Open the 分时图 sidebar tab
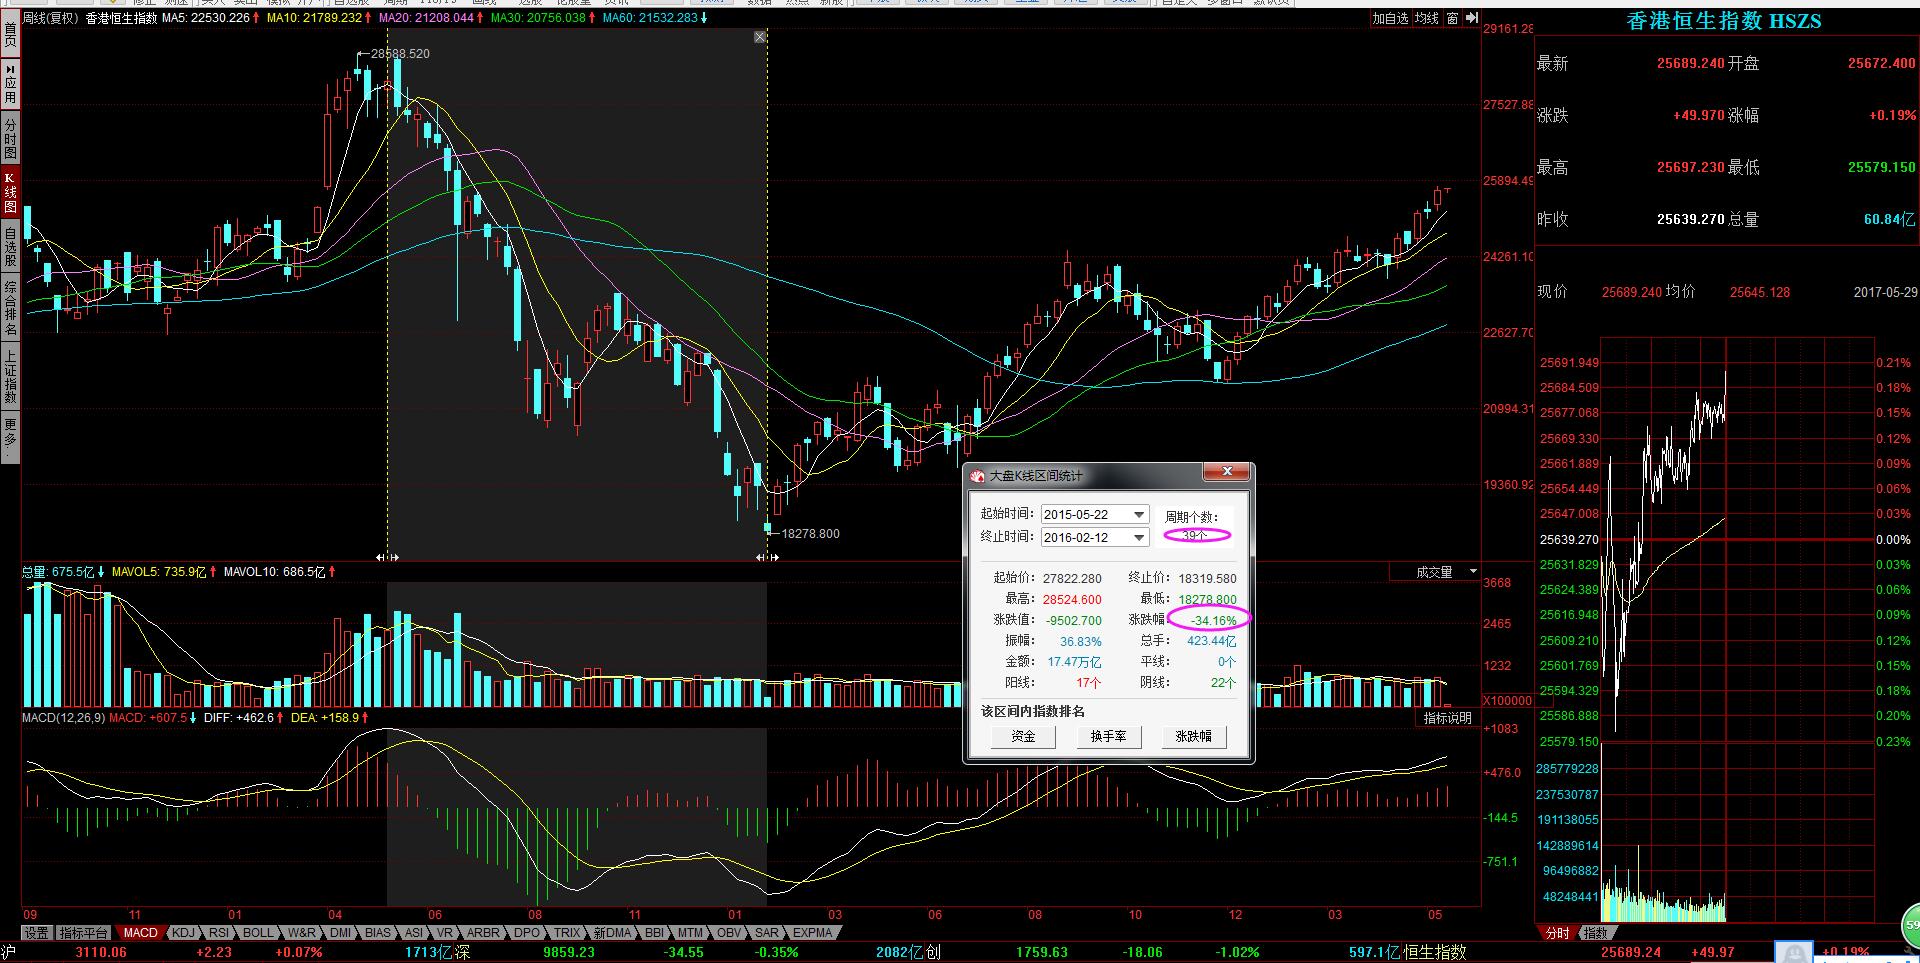This screenshot has width=1920, height=963. (x=10, y=138)
